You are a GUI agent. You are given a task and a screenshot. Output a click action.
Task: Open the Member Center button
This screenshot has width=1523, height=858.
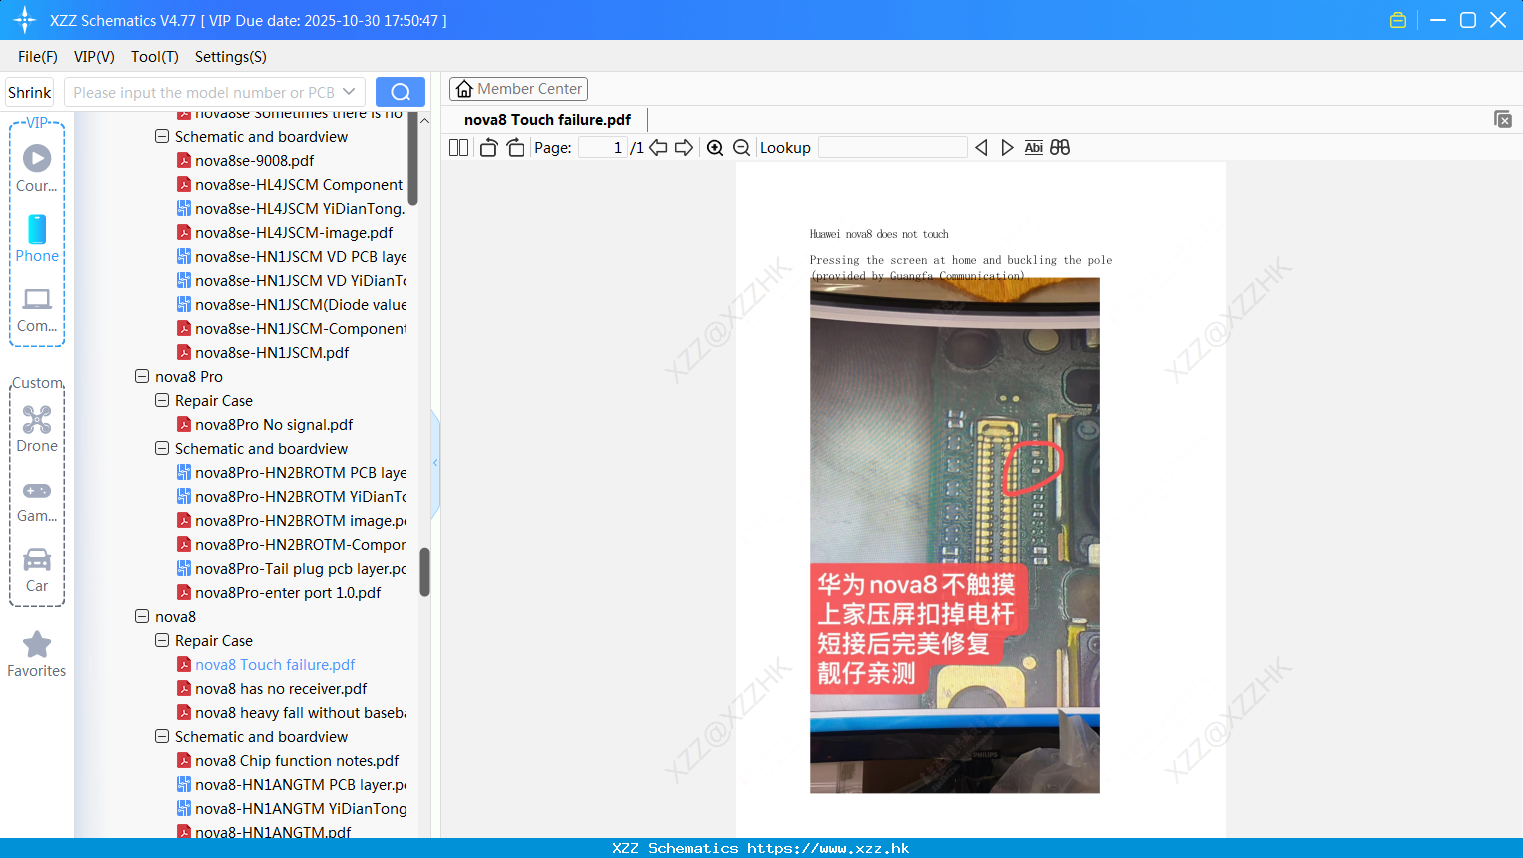[x=518, y=89]
